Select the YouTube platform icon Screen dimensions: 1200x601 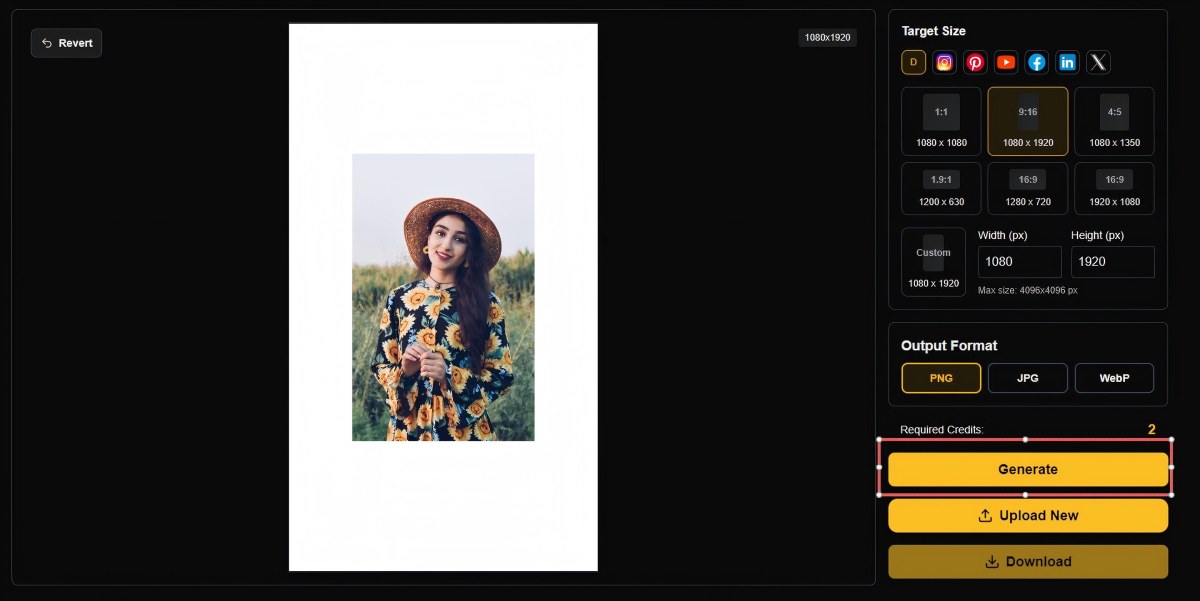[1006, 62]
